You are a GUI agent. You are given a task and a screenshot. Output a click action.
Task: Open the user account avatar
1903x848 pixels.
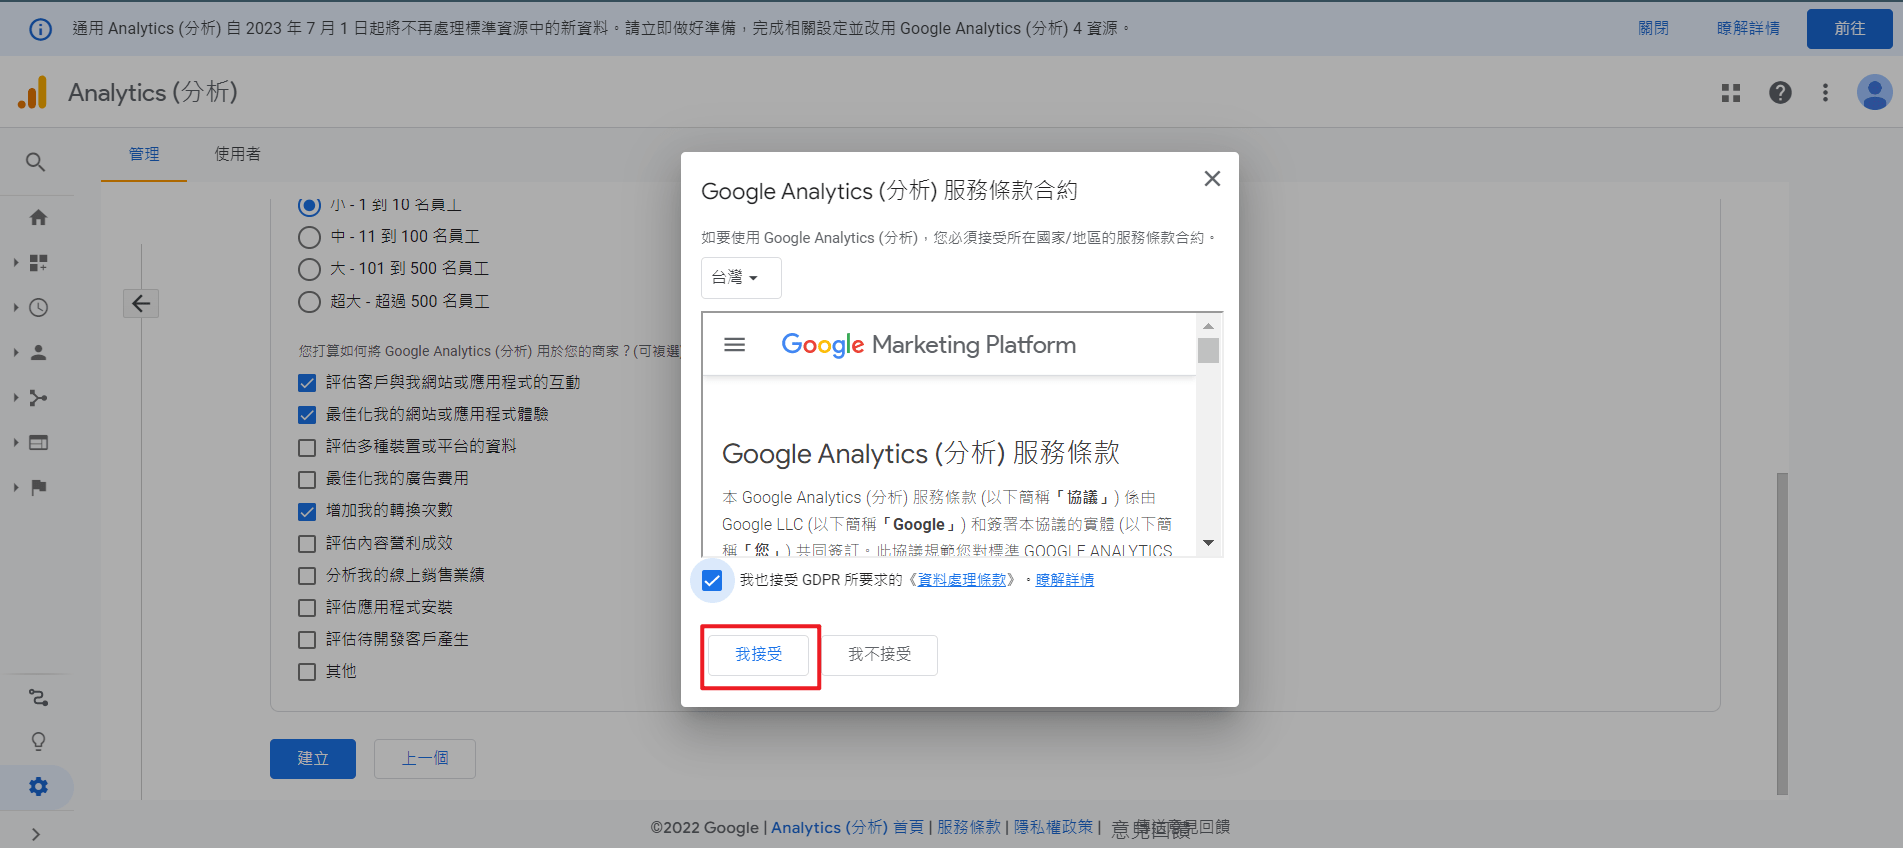[x=1874, y=92]
